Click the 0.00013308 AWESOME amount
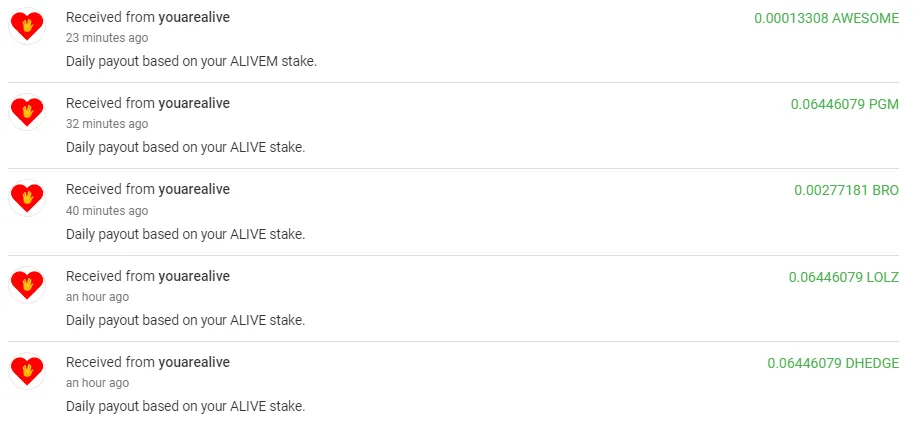916x425 pixels. pyautogui.click(x=826, y=18)
